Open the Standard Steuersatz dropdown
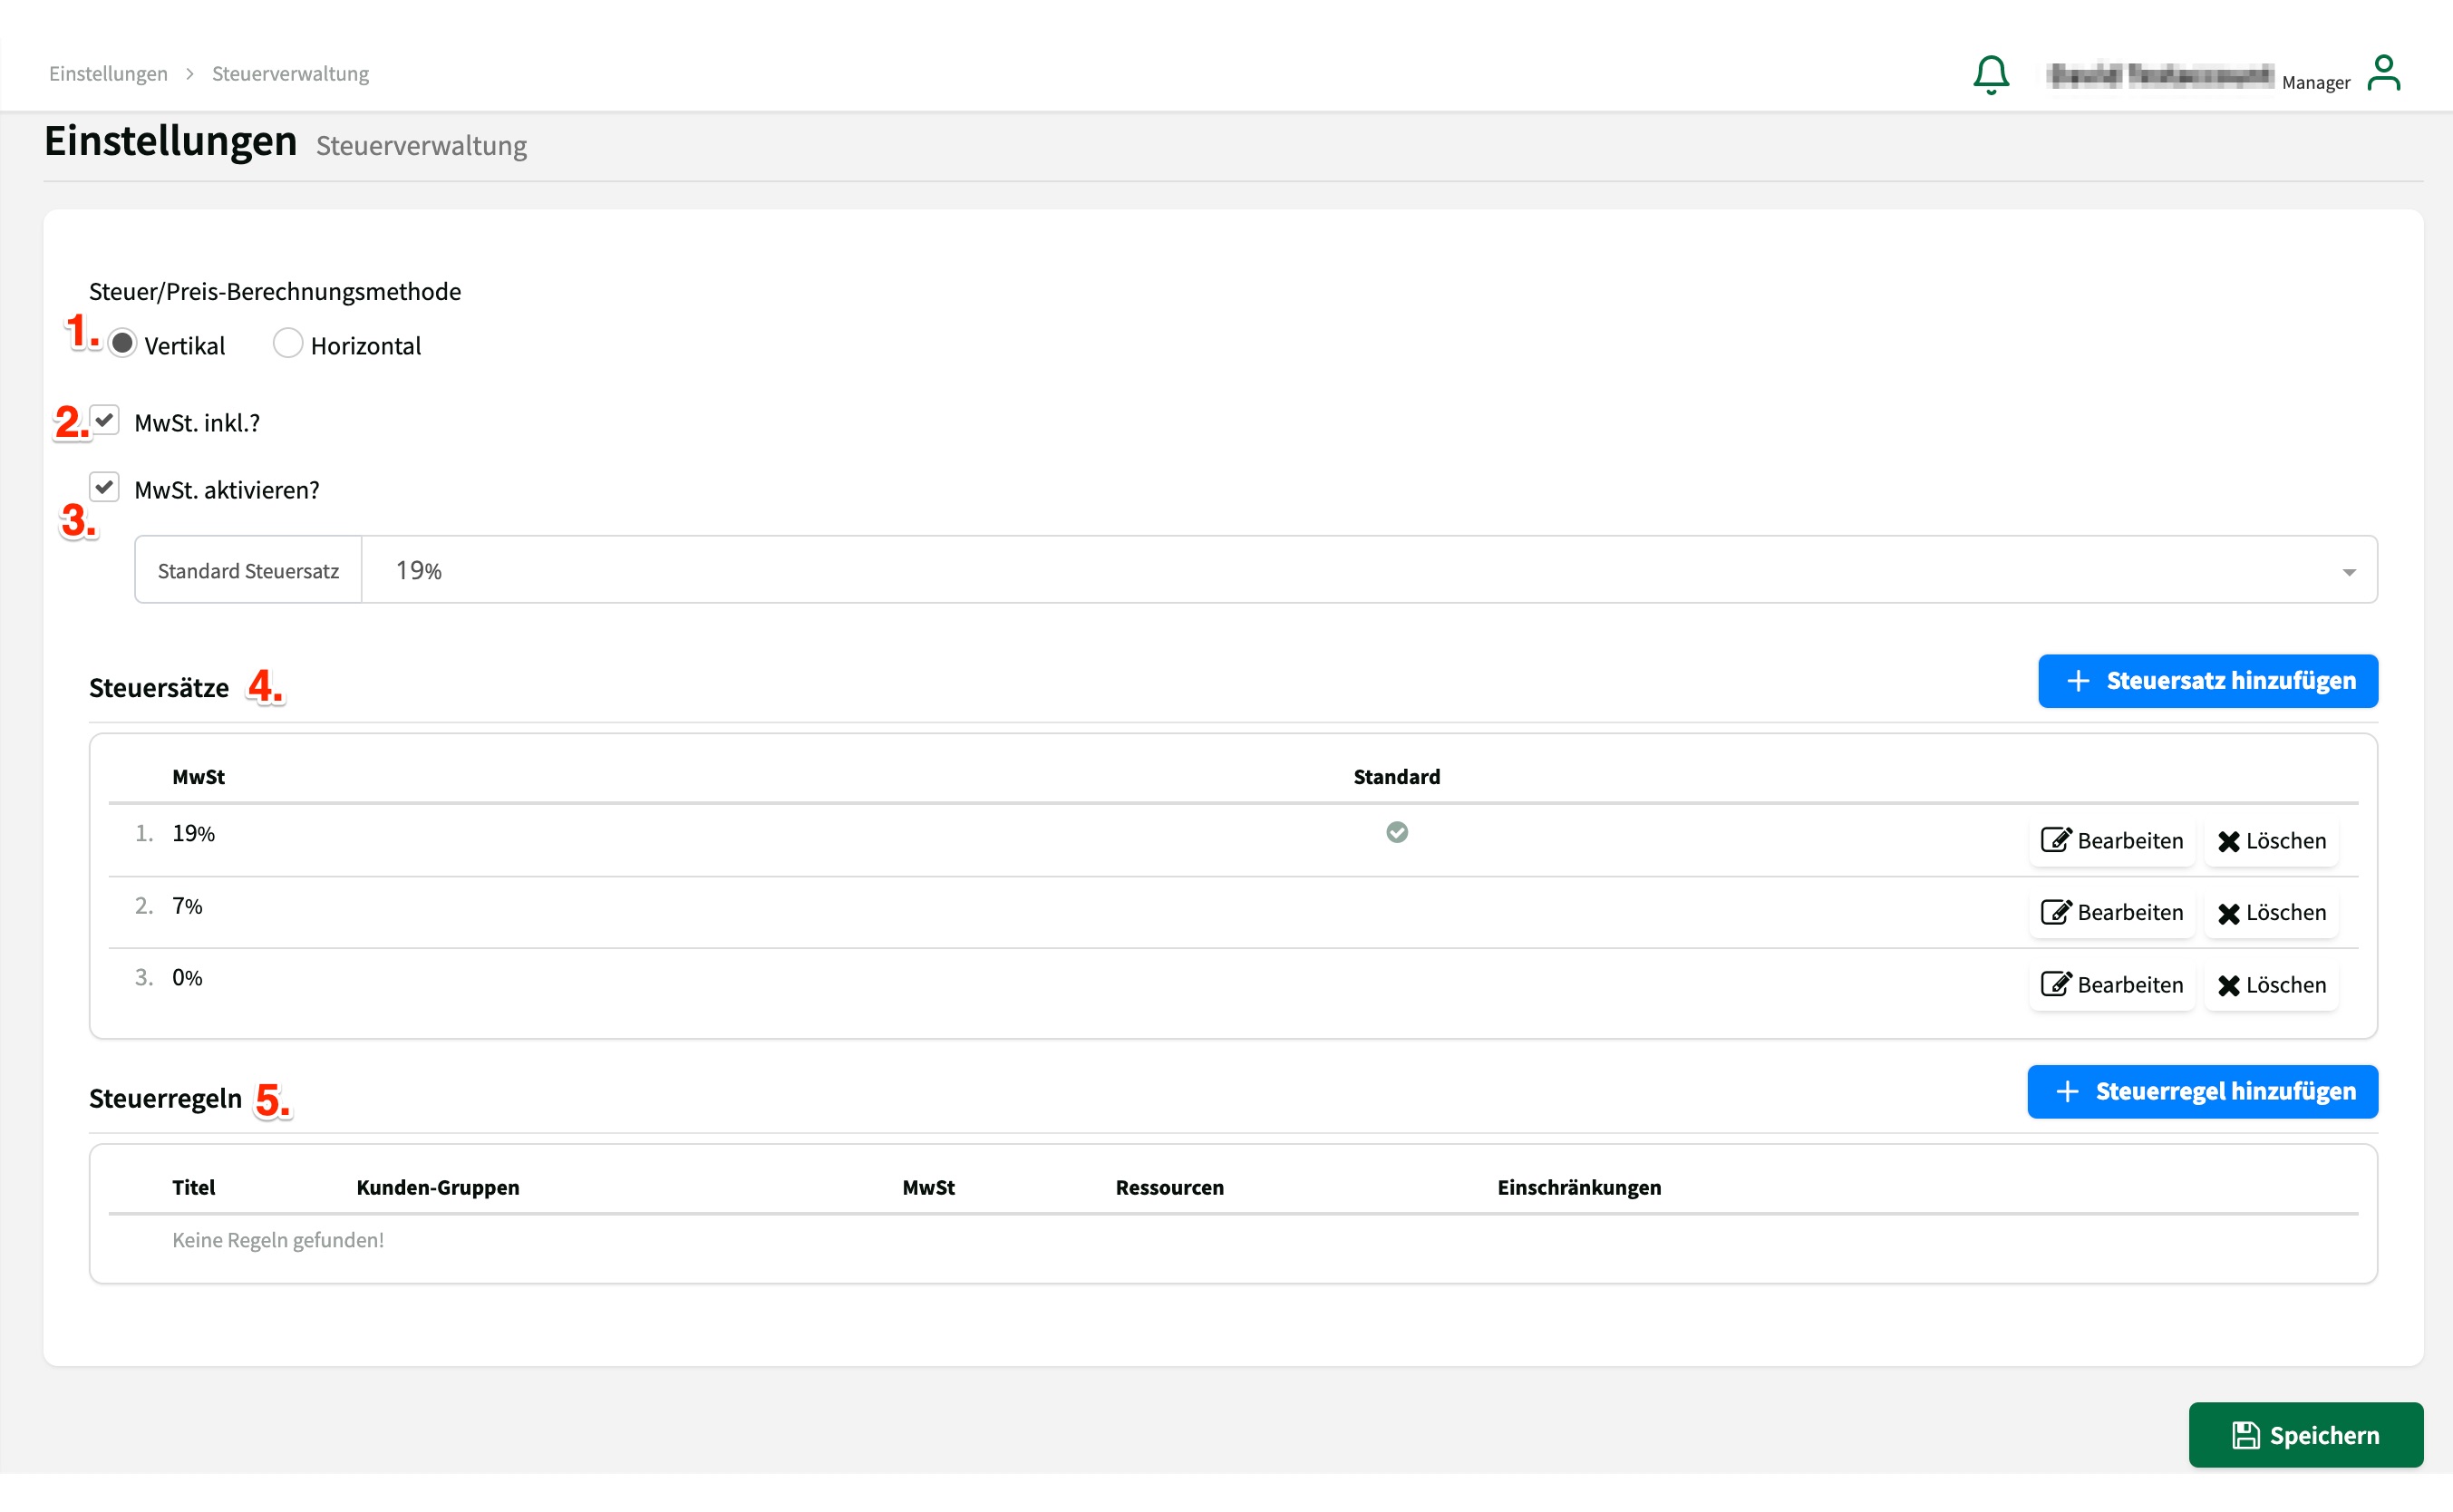The height and width of the screenshot is (1512, 2453). [1368, 570]
